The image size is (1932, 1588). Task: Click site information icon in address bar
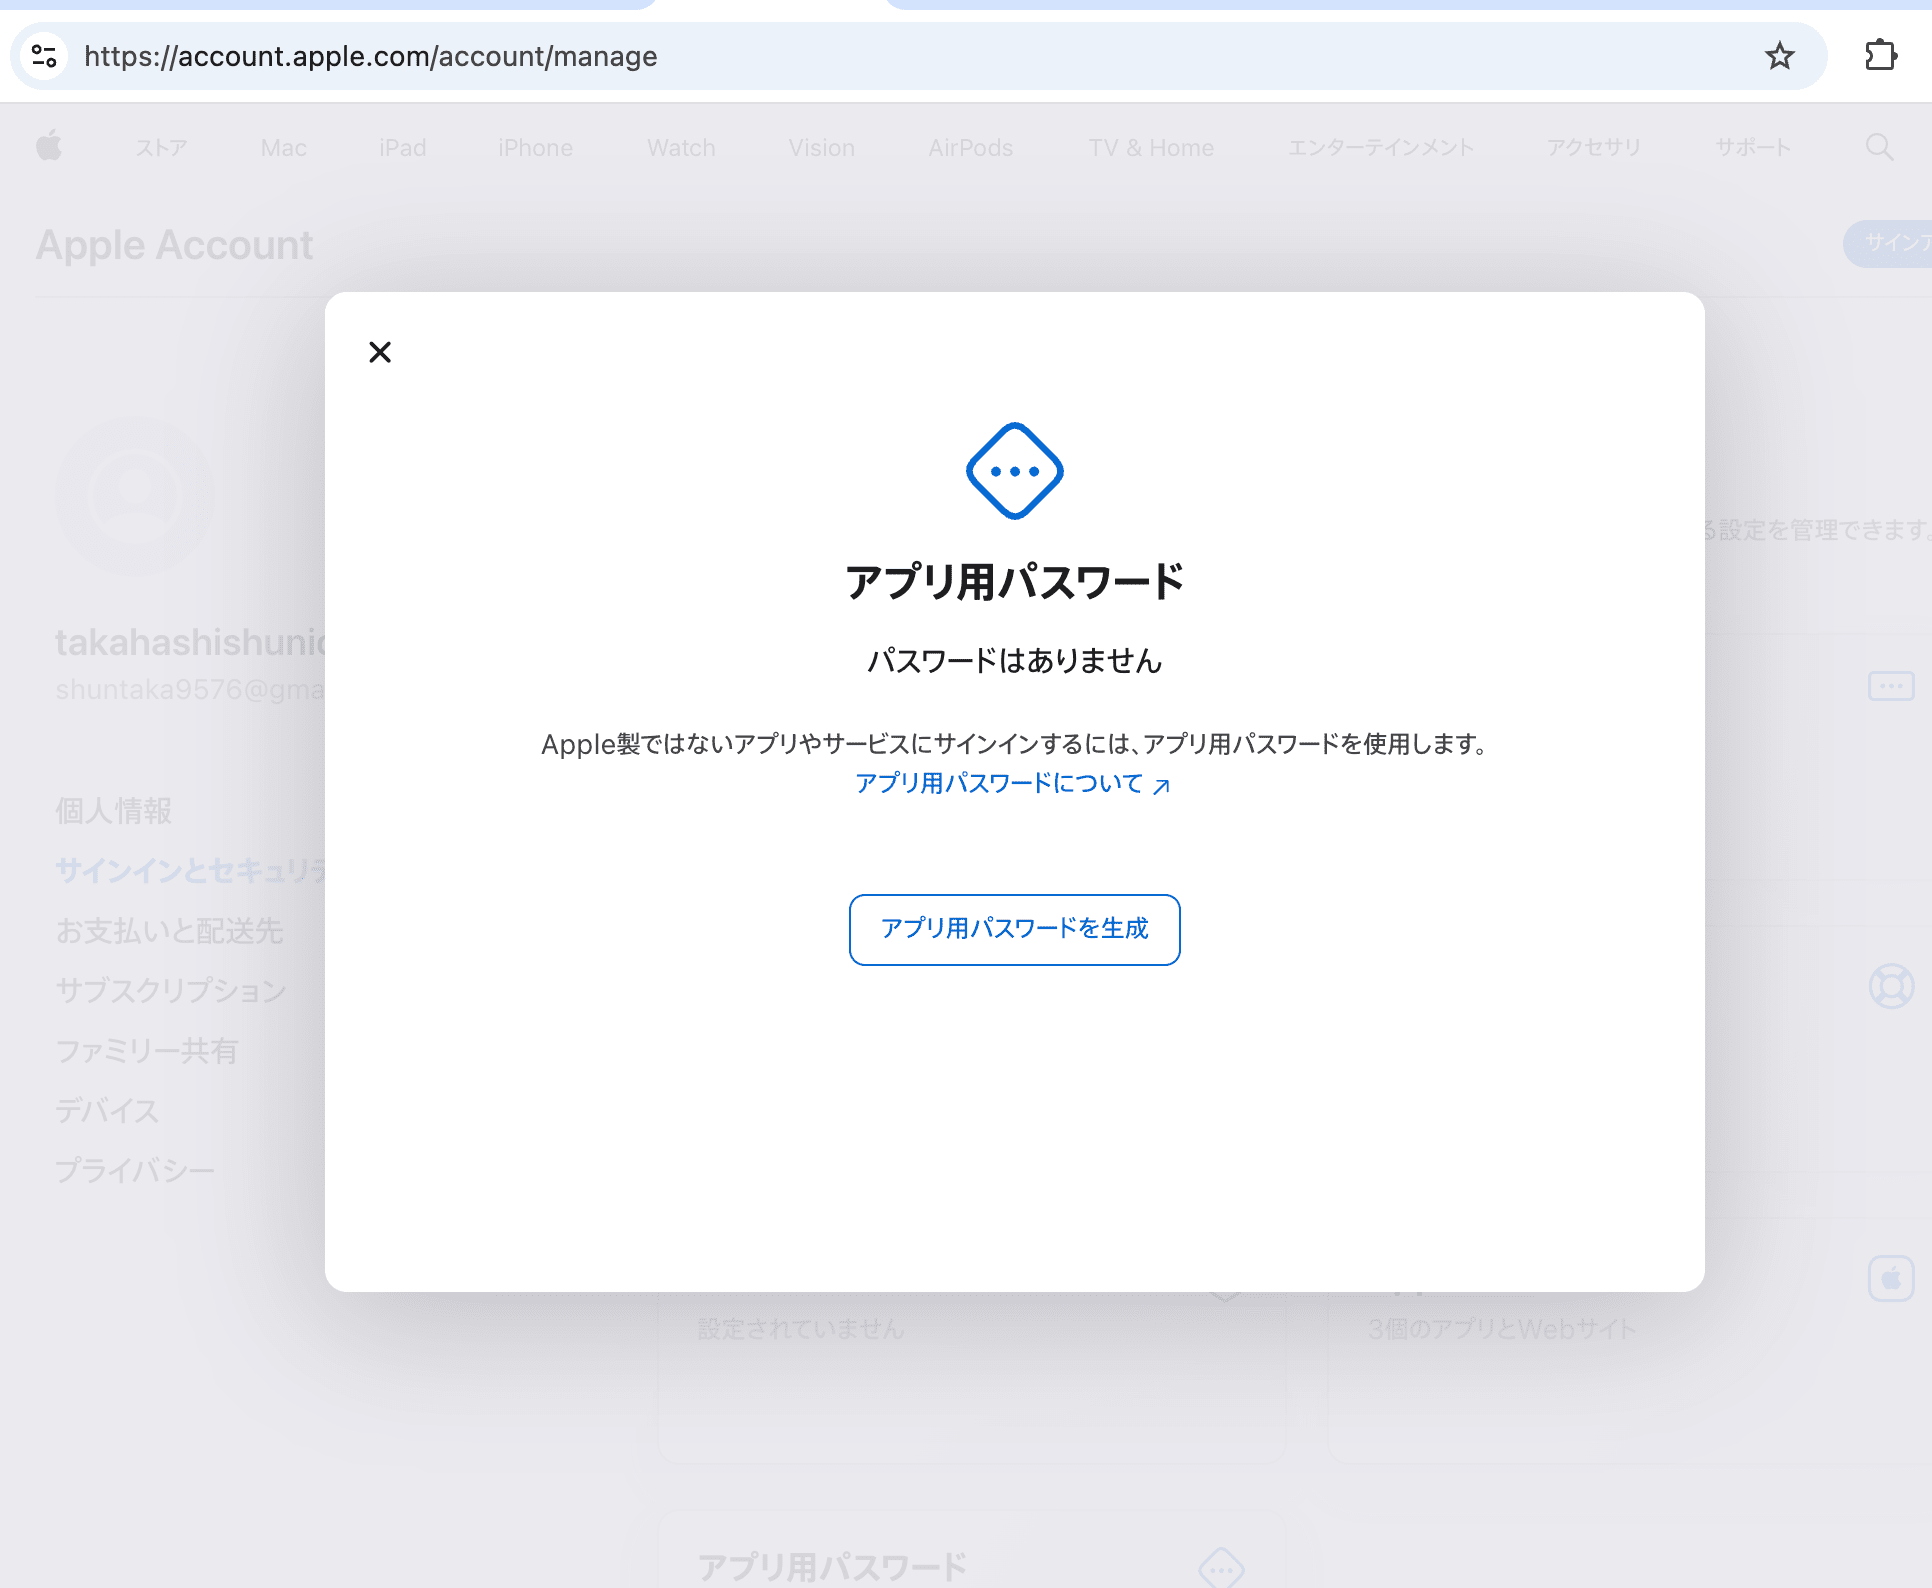point(44,56)
